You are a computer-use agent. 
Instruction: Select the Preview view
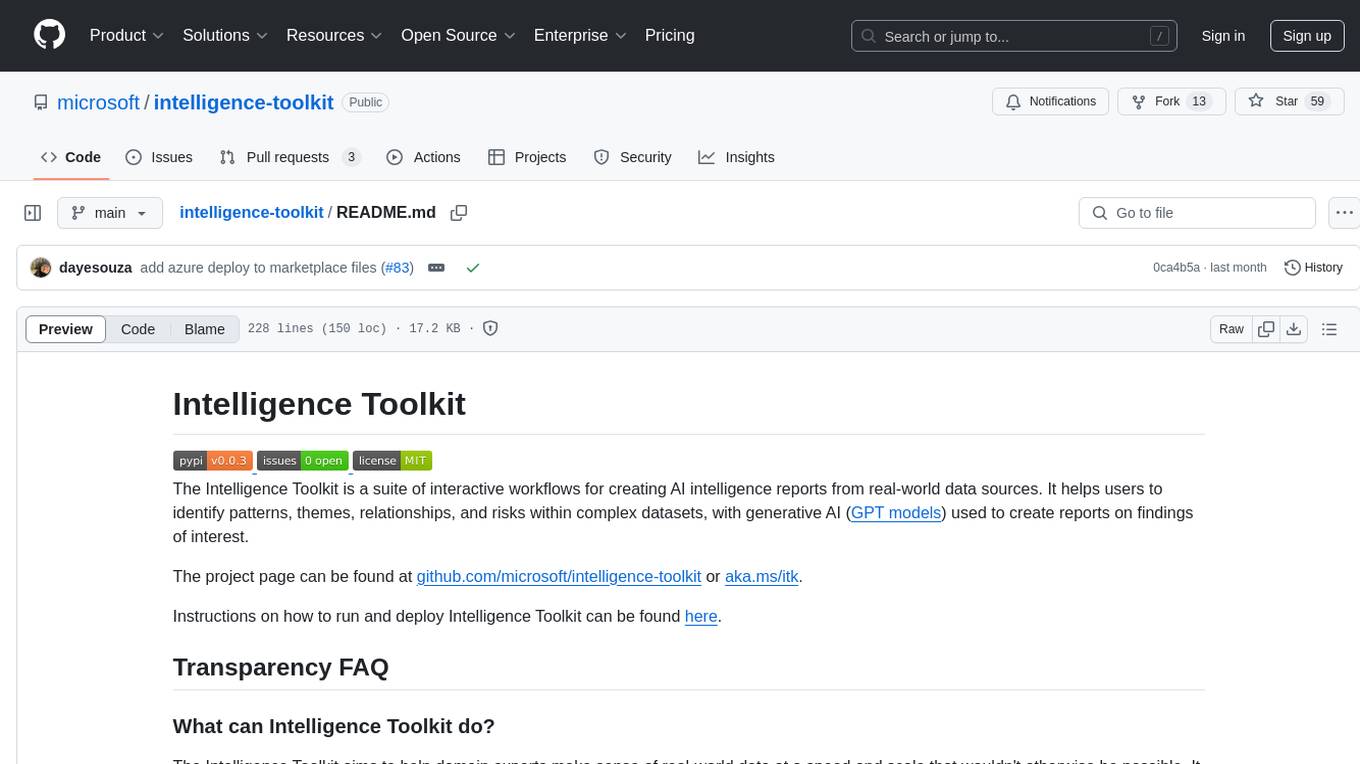tap(66, 329)
